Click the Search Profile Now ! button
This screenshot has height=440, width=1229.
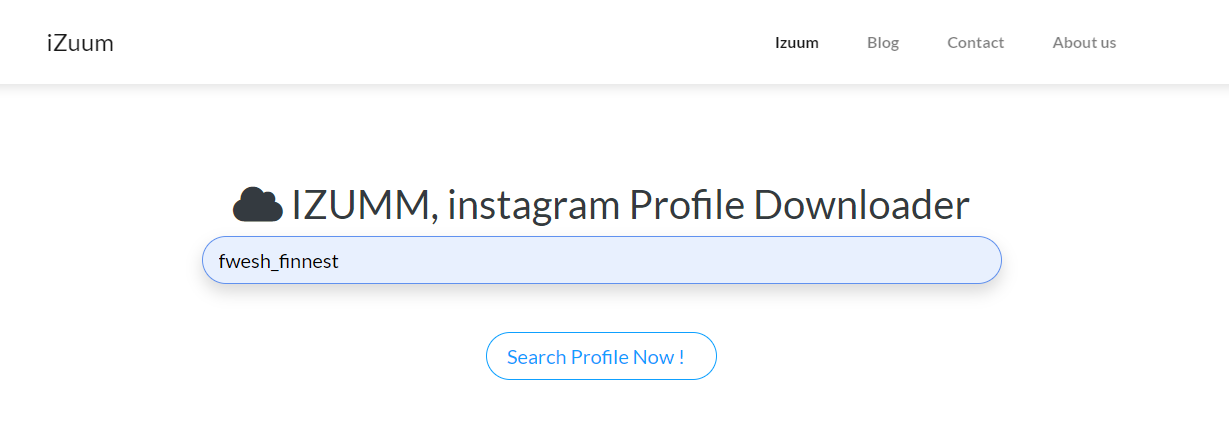click(x=601, y=356)
